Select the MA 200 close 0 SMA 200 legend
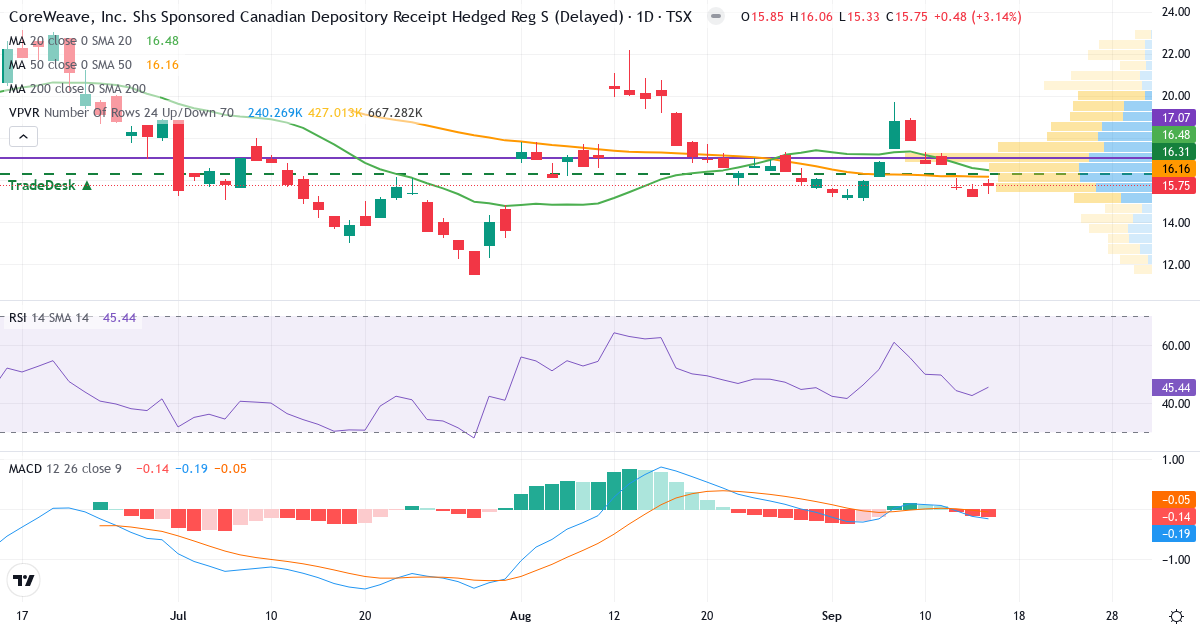The width and height of the screenshot is (1200, 630). click(x=77, y=88)
